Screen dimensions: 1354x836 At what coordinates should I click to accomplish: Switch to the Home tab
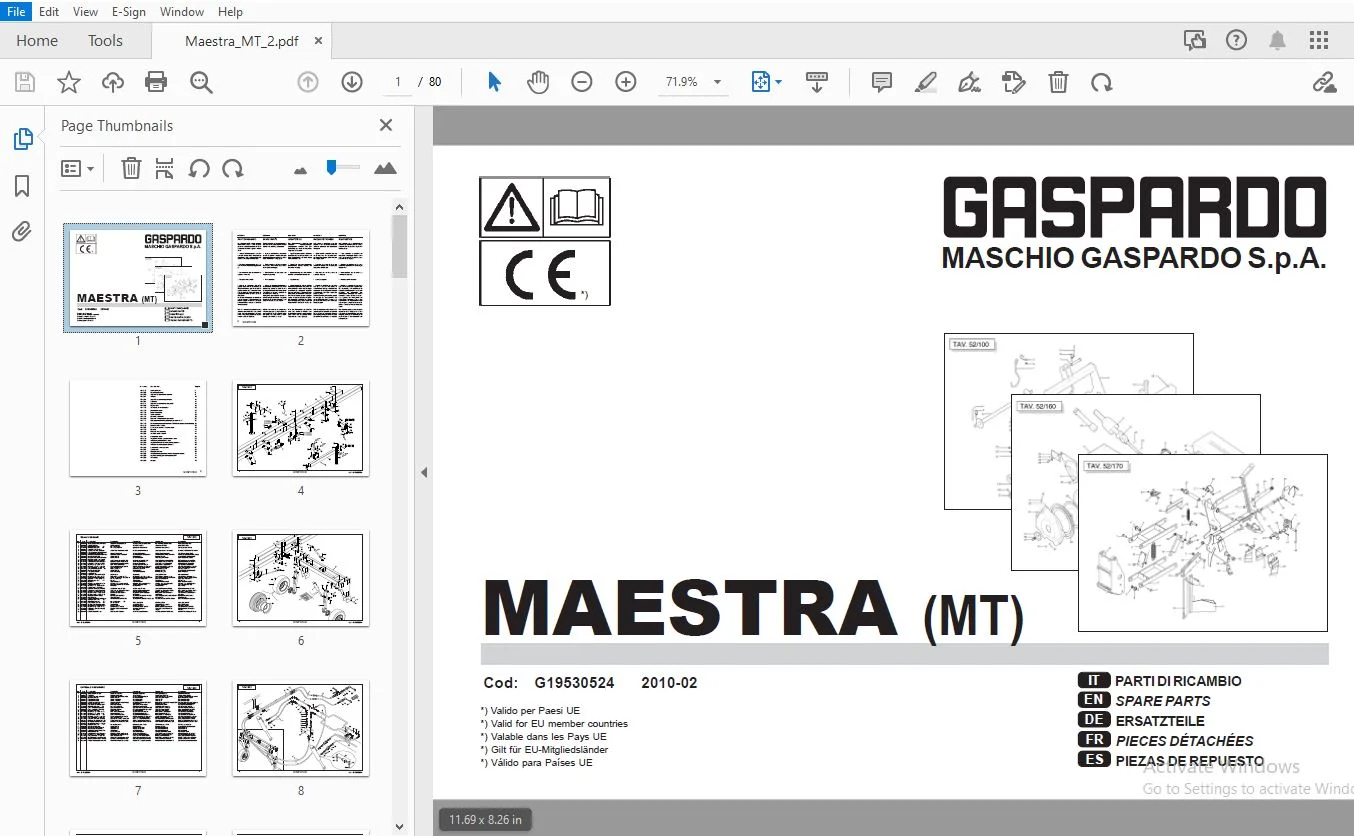(x=37, y=41)
